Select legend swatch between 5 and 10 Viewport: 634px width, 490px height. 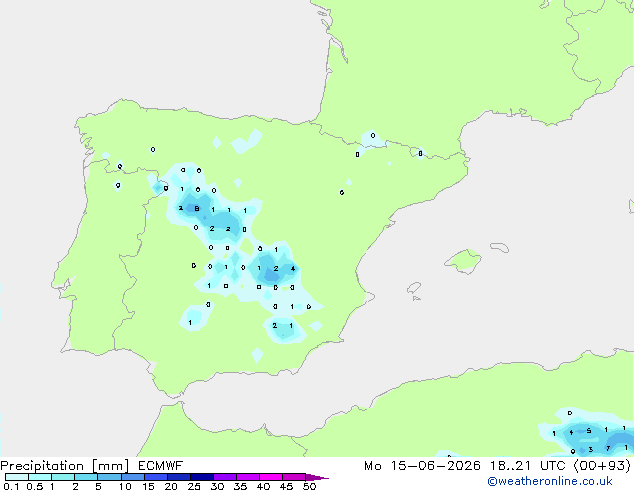coord(109,477)
